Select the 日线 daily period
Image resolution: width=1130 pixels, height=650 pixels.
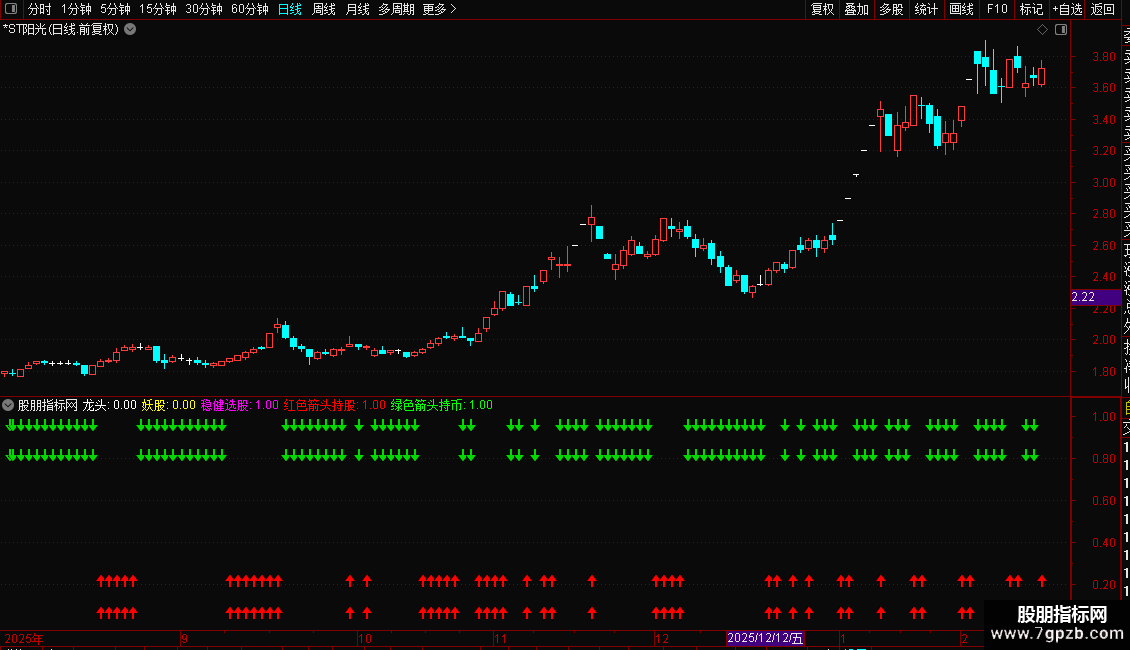[290, 9]
